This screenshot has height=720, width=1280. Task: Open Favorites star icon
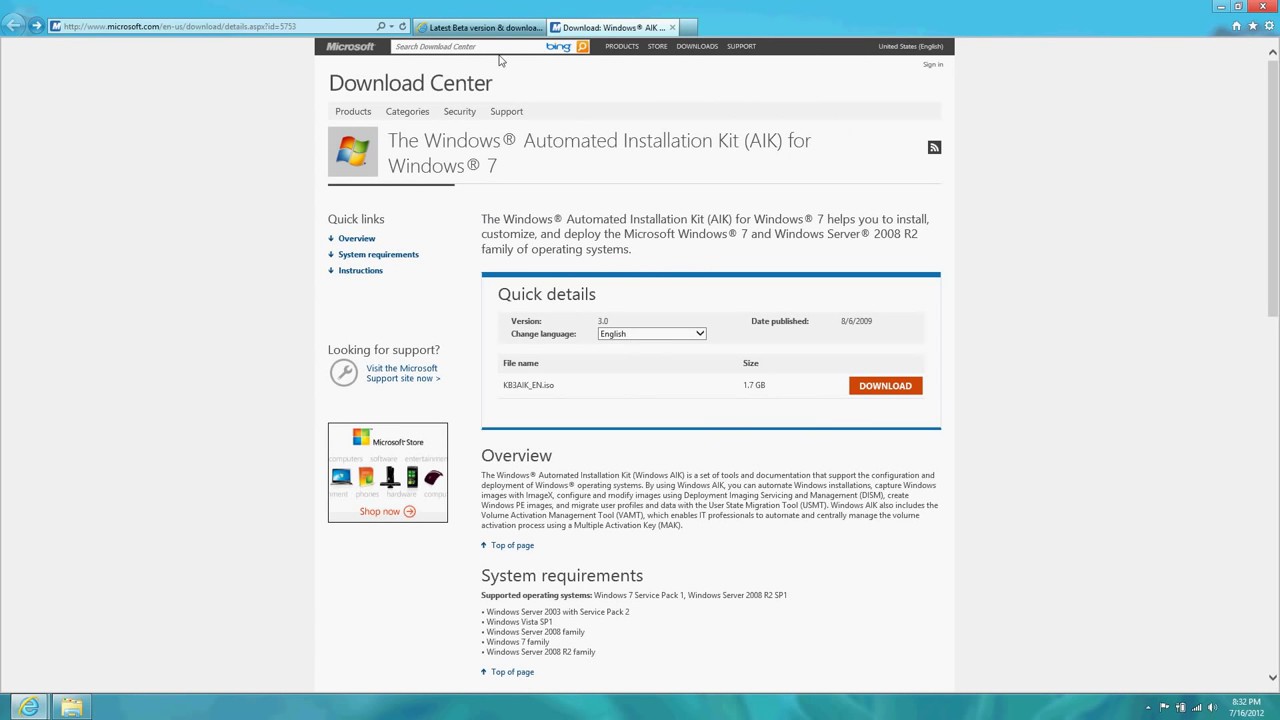(x=1252, y=26)
